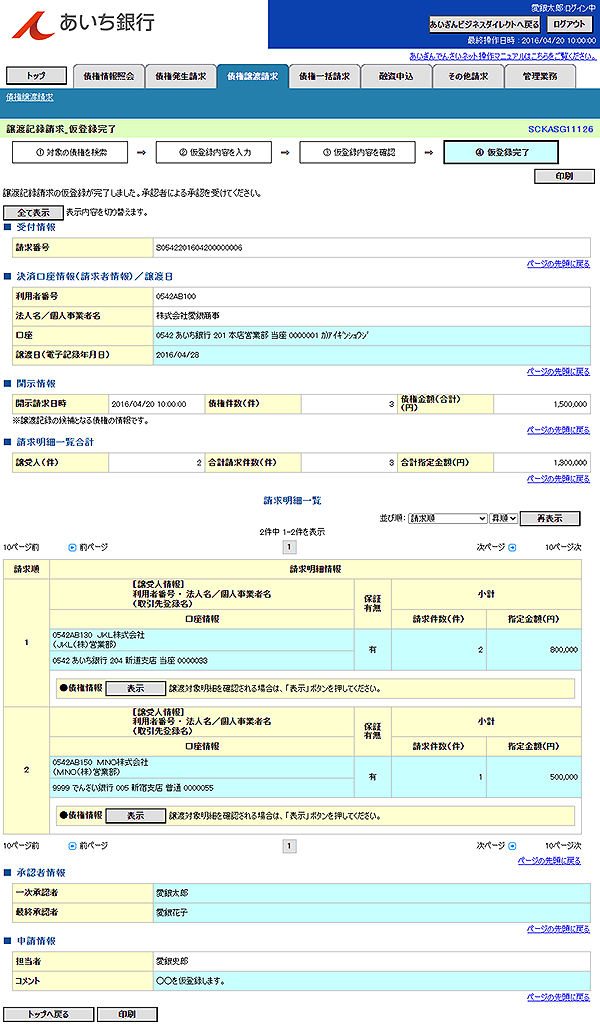Open the その他請求 tab

pyautogui.click(x=468, y=76)
